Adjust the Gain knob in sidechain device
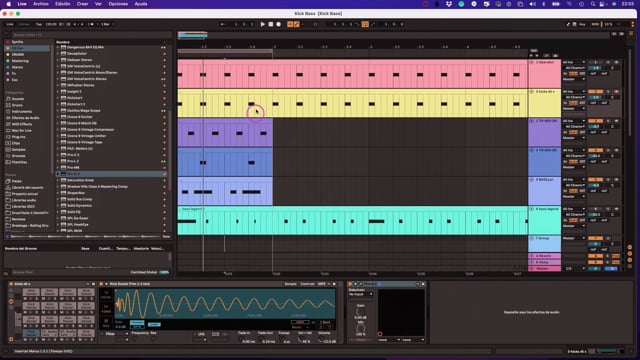 coord(360,312)
